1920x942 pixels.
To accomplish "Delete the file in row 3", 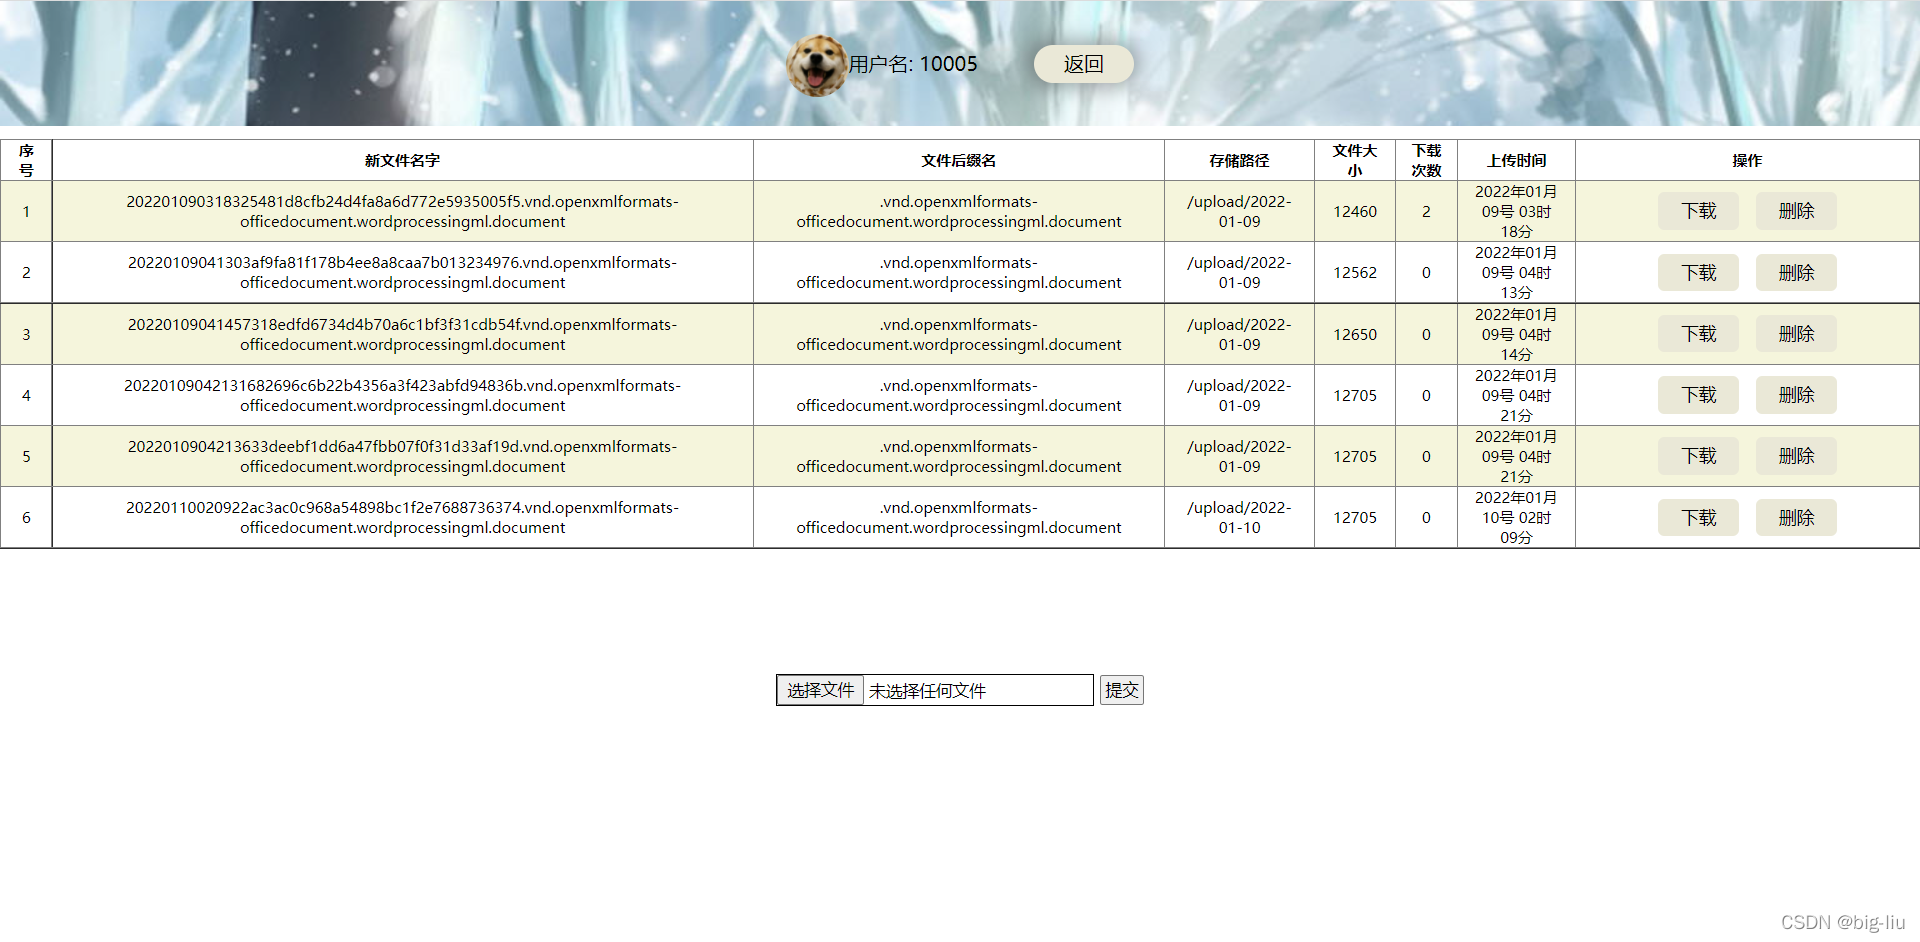I will 1796,334.
